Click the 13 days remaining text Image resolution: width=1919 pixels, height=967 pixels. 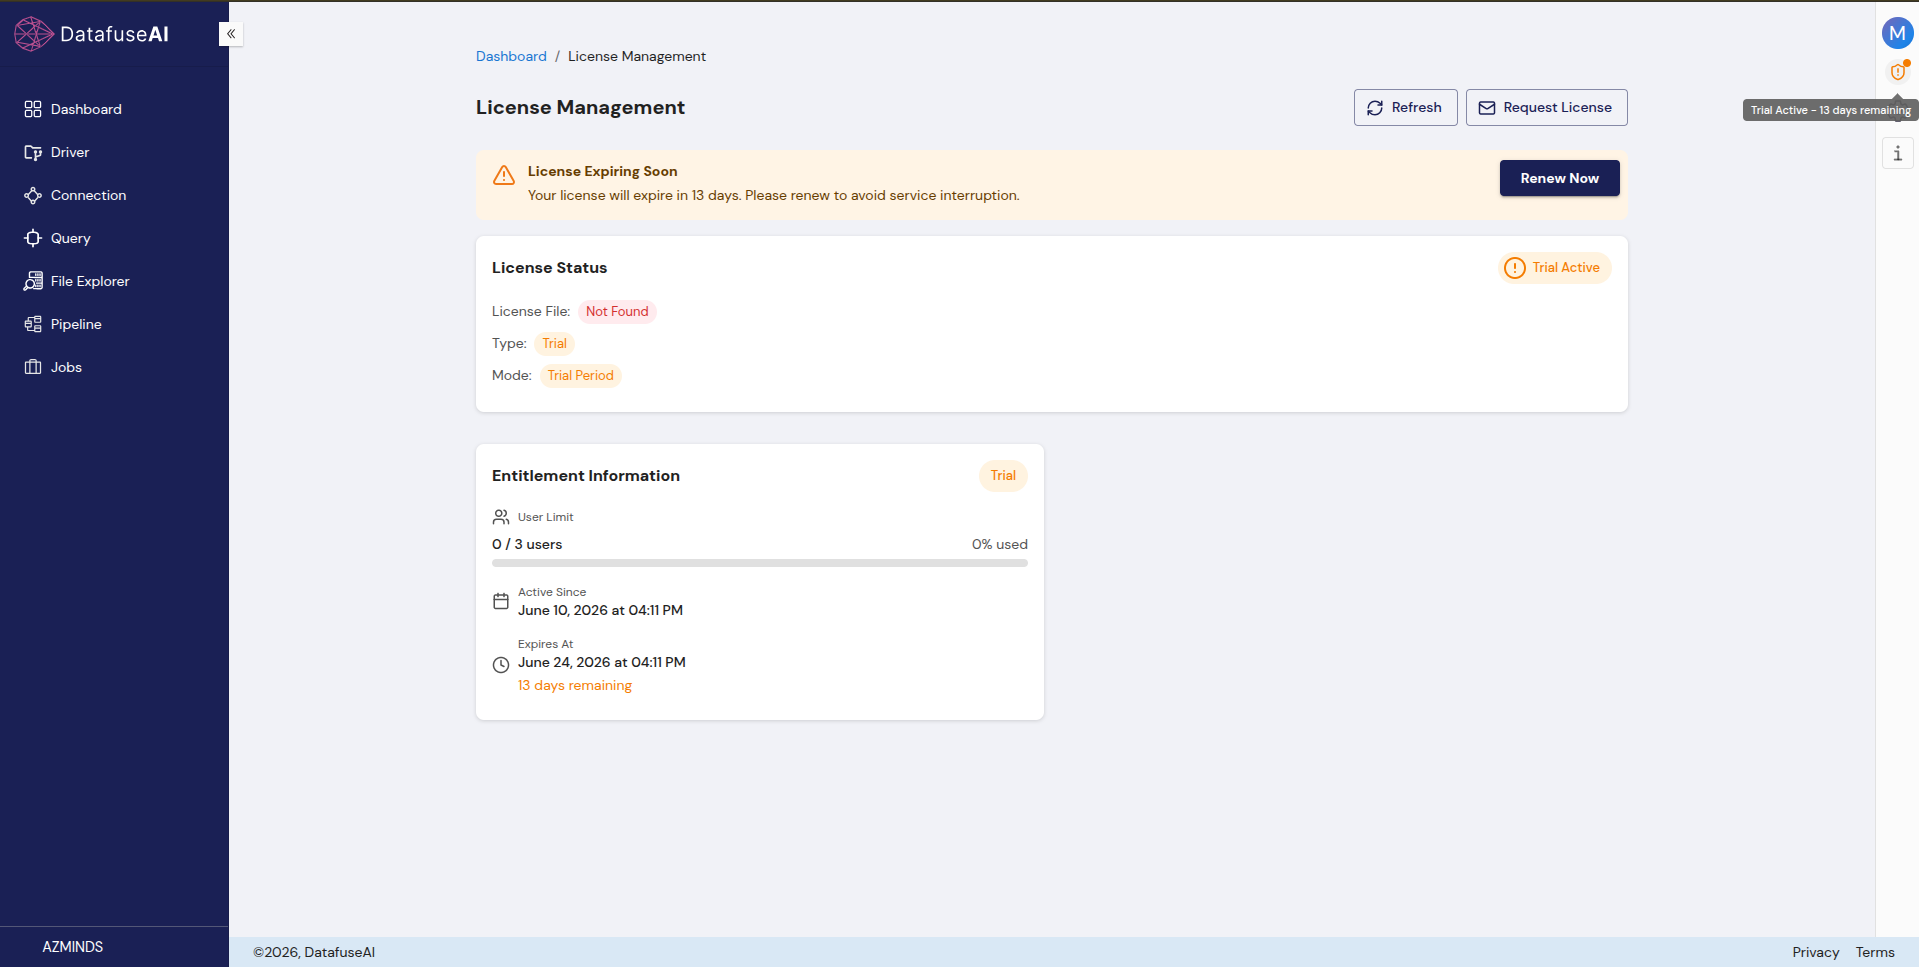(x=575, y=685)
